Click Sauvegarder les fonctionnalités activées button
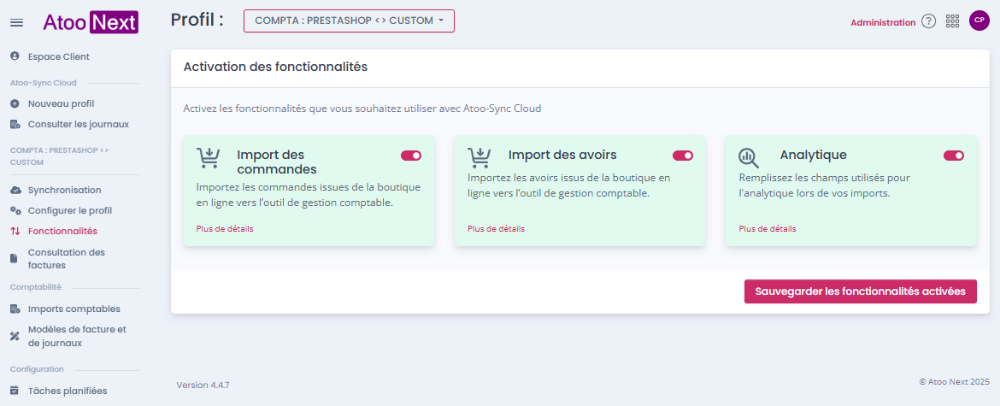Screen dimensions: 1000x406 (860, 291)
